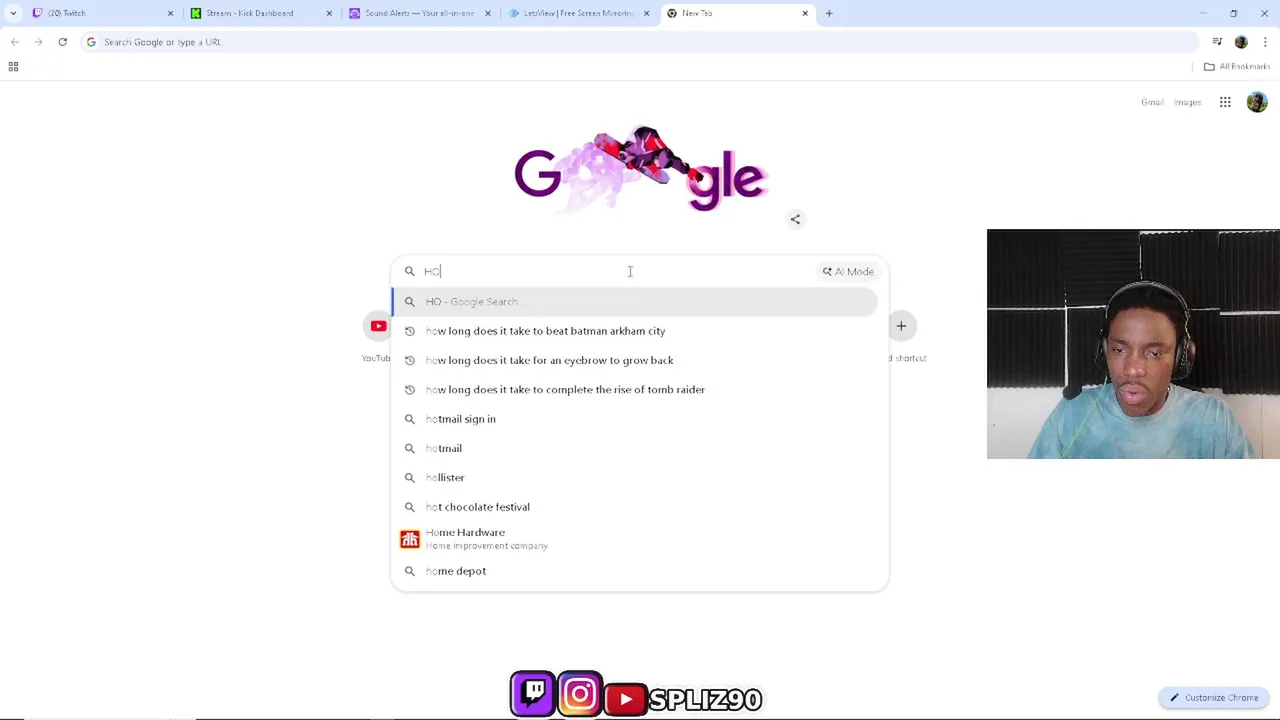Click the Google doodle logo
Image resolution: width=1280 pixels, height=720 pixels.
[x=640, y=171]
